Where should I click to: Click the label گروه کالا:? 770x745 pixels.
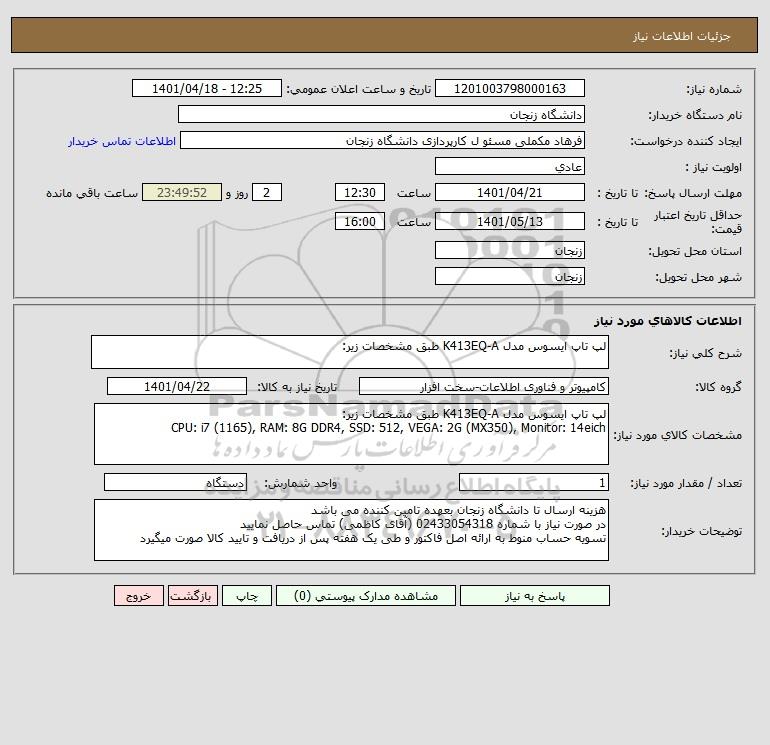[718, 387]
